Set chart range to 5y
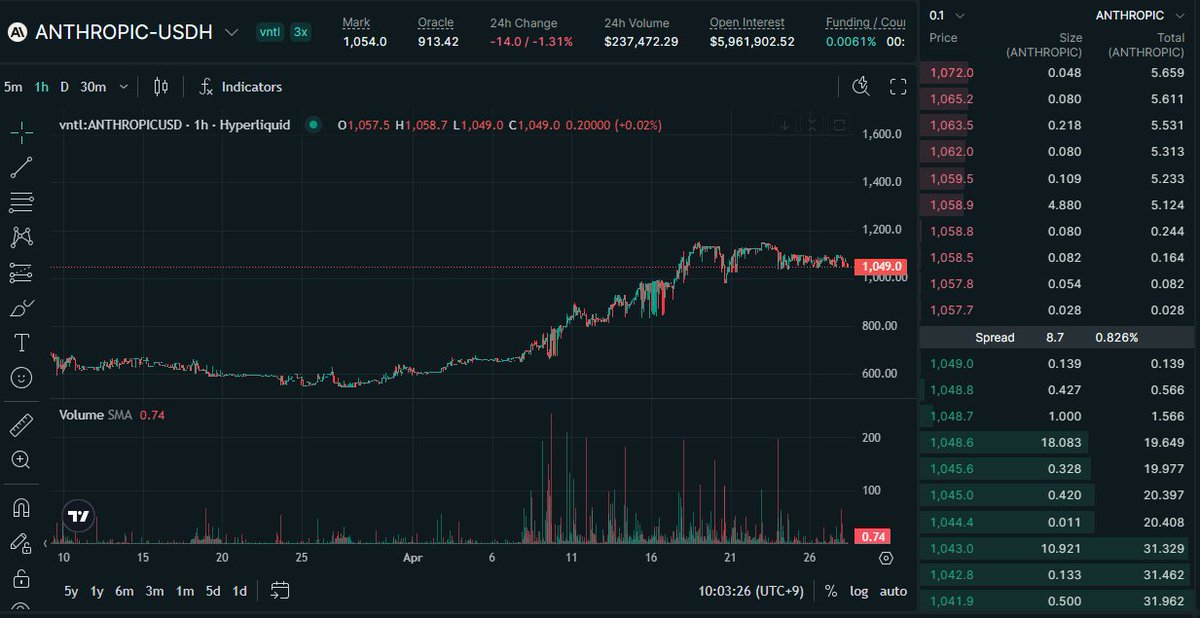Screen dimensions: 1200x618 point(71,591)
